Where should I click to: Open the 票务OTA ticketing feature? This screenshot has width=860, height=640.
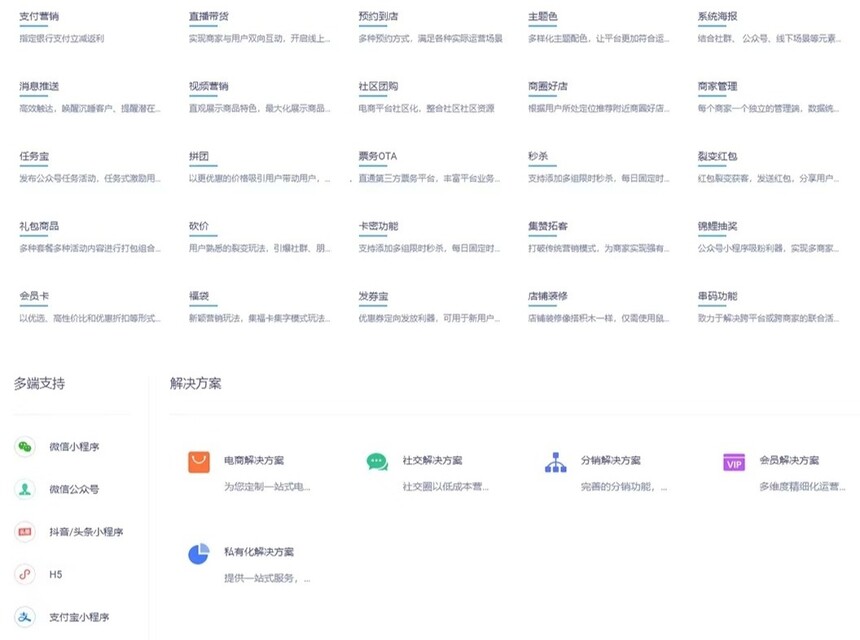[x=378, y=156]
